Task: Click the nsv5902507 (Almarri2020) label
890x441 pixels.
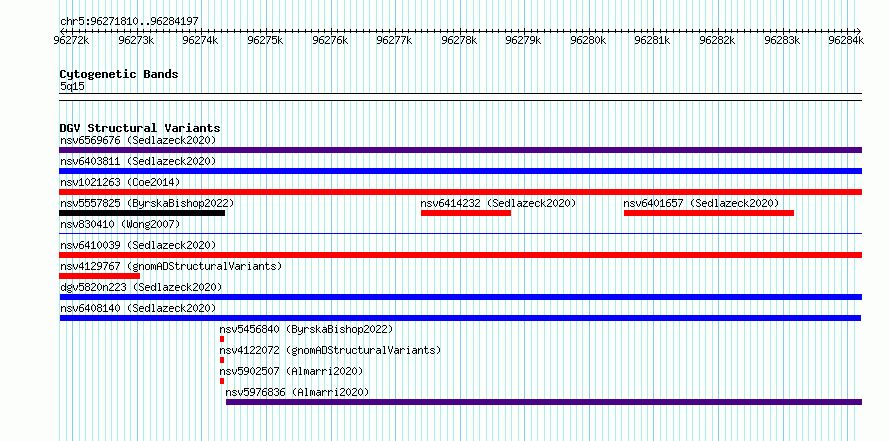Action: [291, 371]
